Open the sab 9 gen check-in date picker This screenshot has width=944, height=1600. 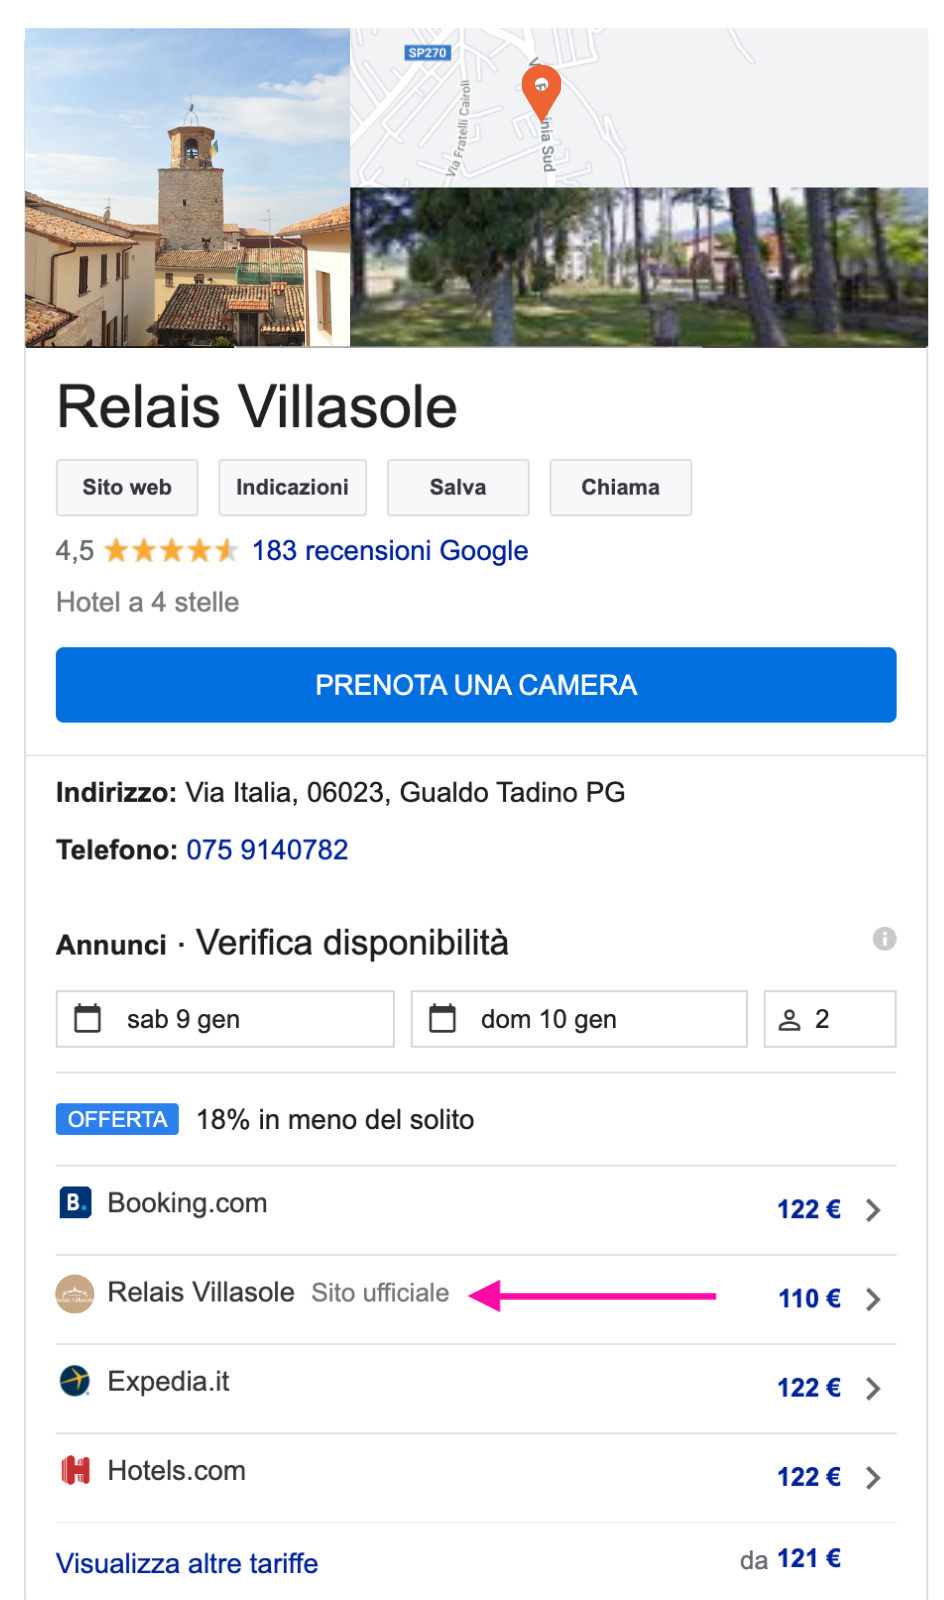pos(225,1019)
